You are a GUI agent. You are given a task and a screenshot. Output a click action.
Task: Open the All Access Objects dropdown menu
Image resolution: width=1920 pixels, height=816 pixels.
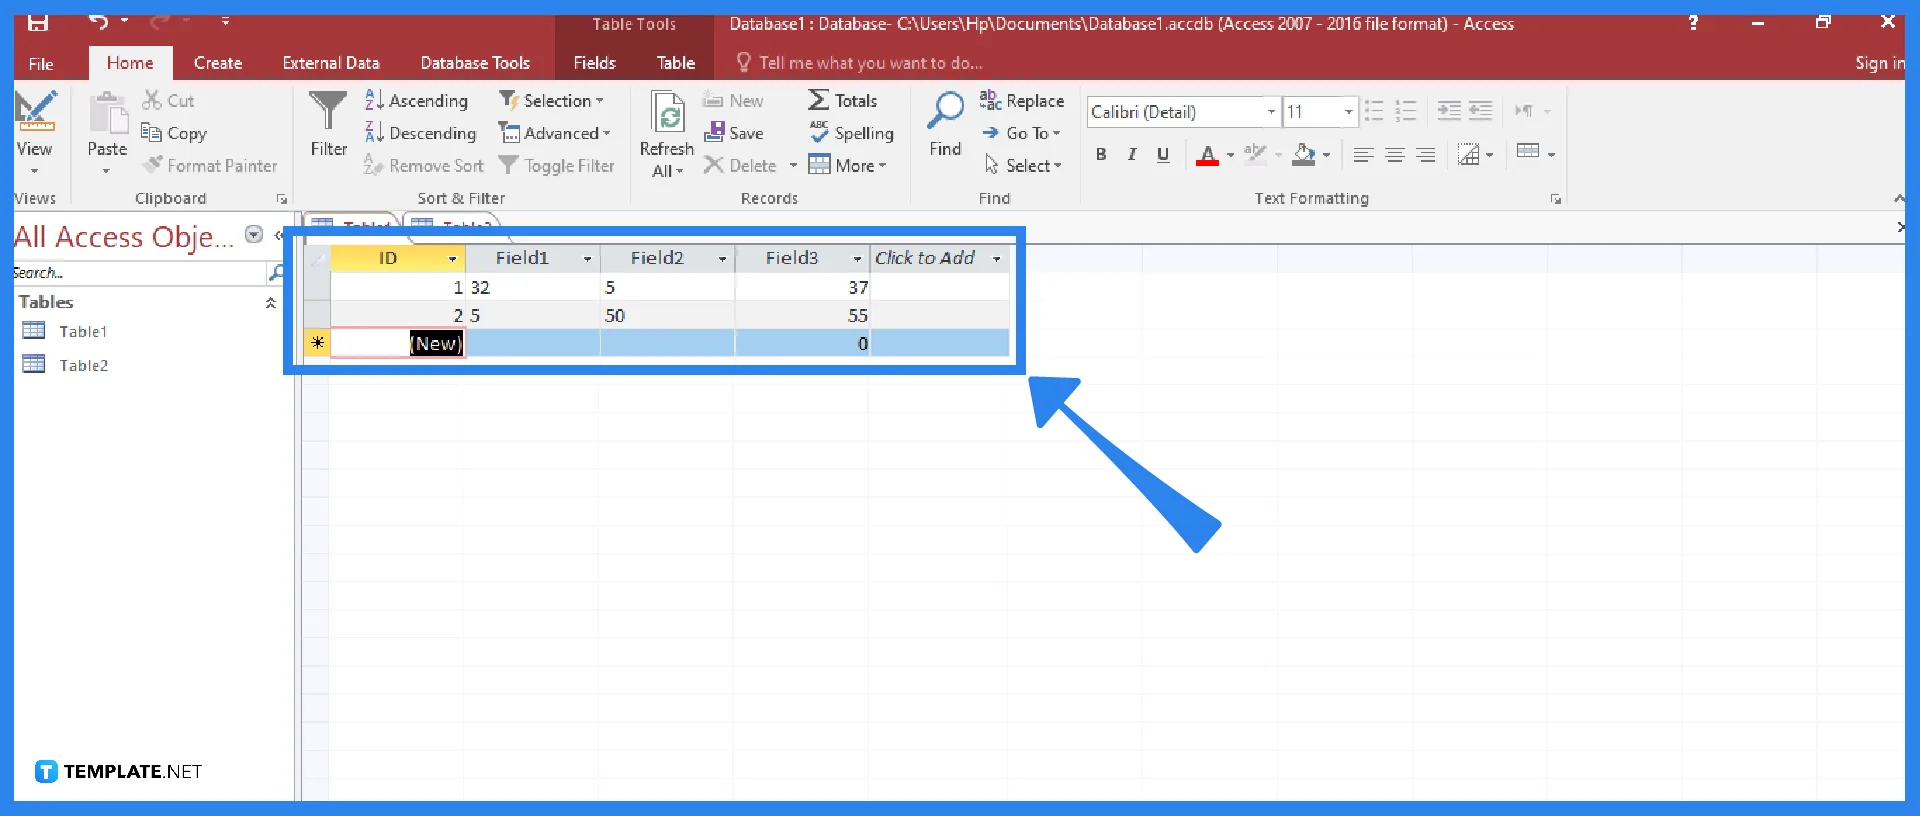click(254, 235)
